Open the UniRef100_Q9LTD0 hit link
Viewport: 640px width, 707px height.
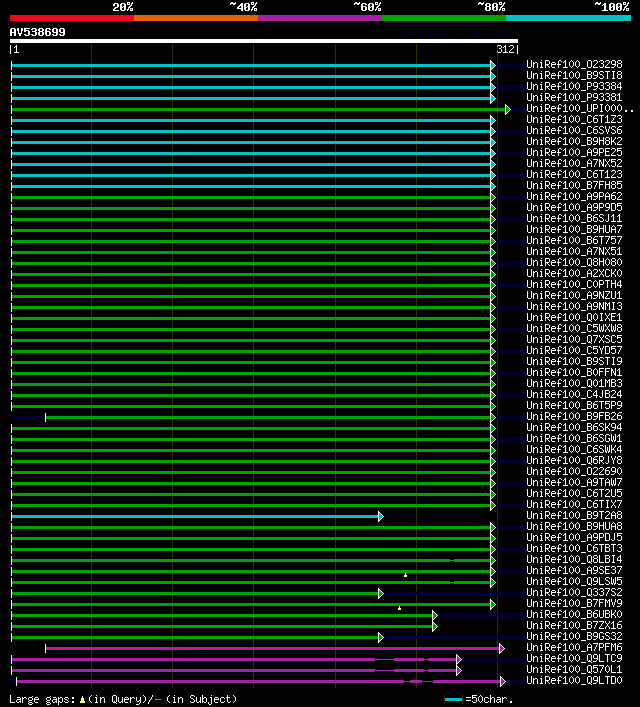pyautogui.click(x=574, y=681)
